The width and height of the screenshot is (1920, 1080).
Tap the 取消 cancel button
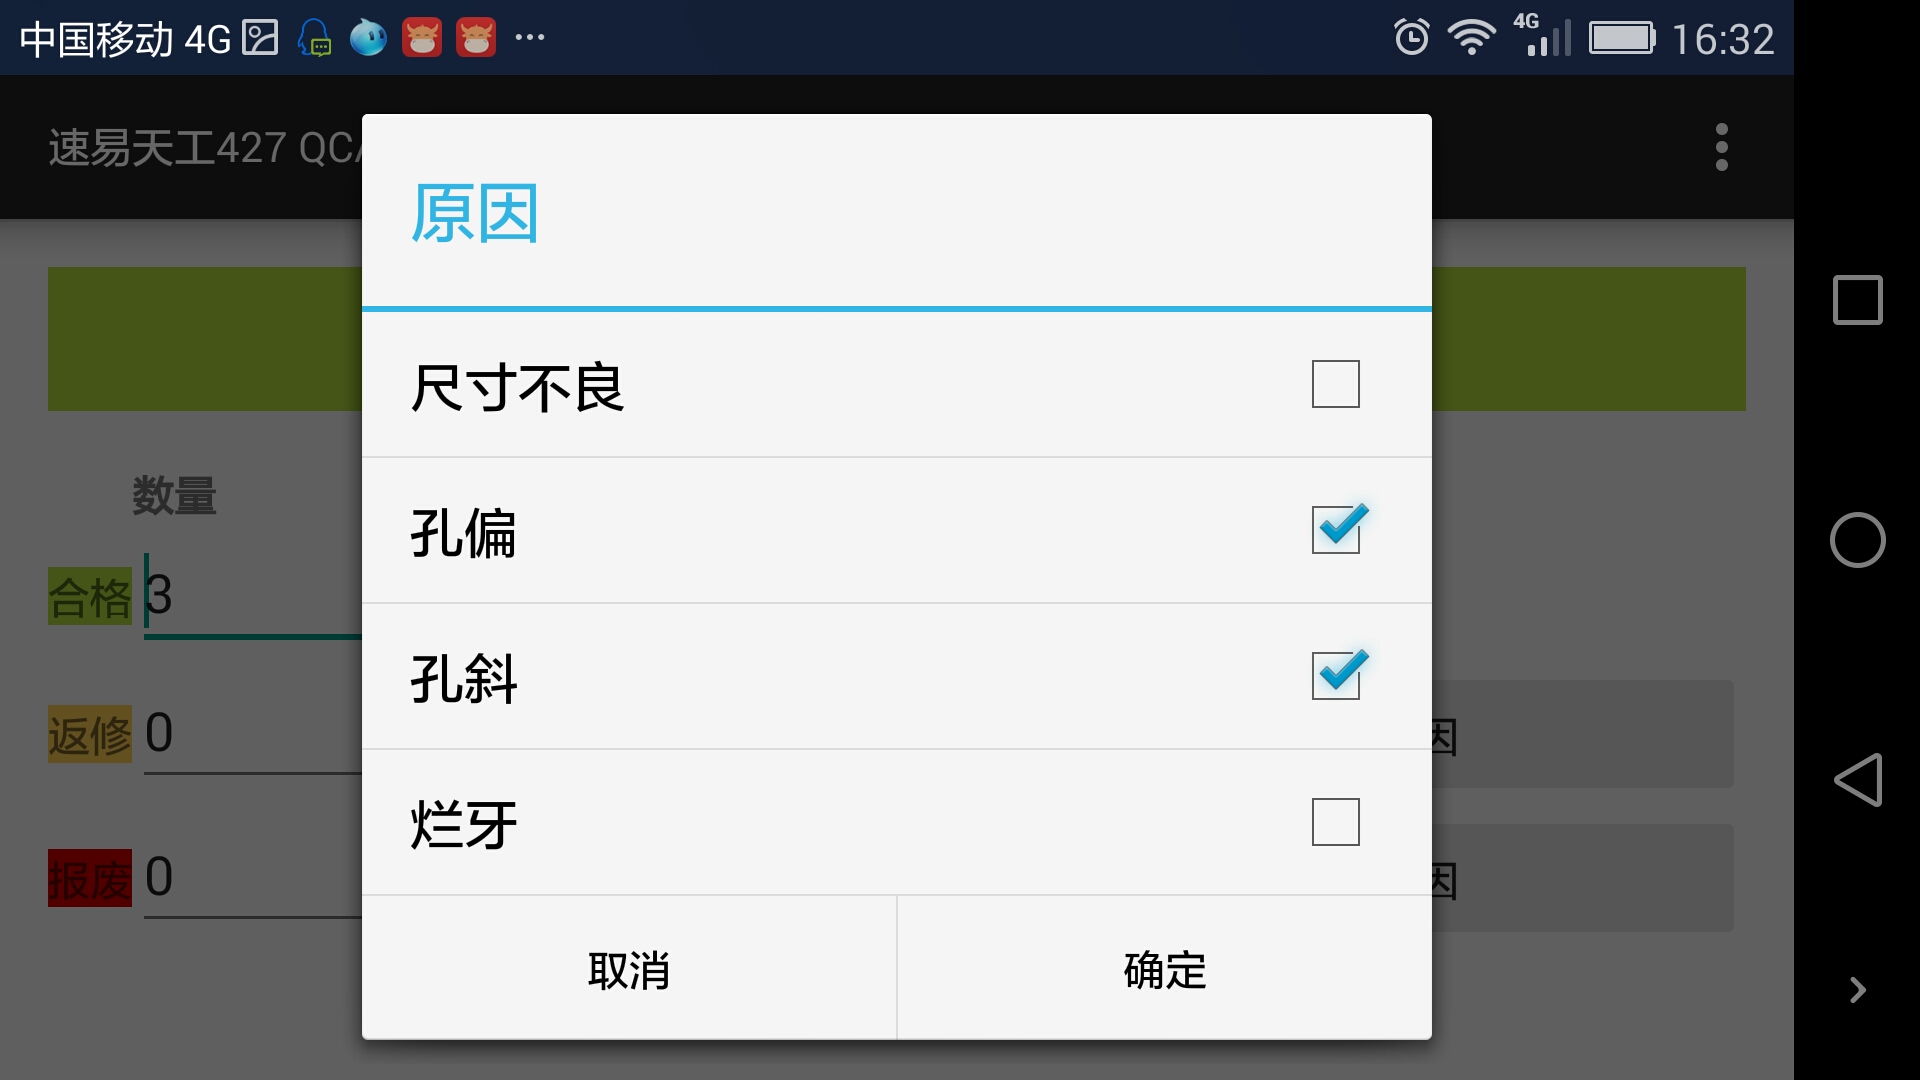(x=629, y=969)
